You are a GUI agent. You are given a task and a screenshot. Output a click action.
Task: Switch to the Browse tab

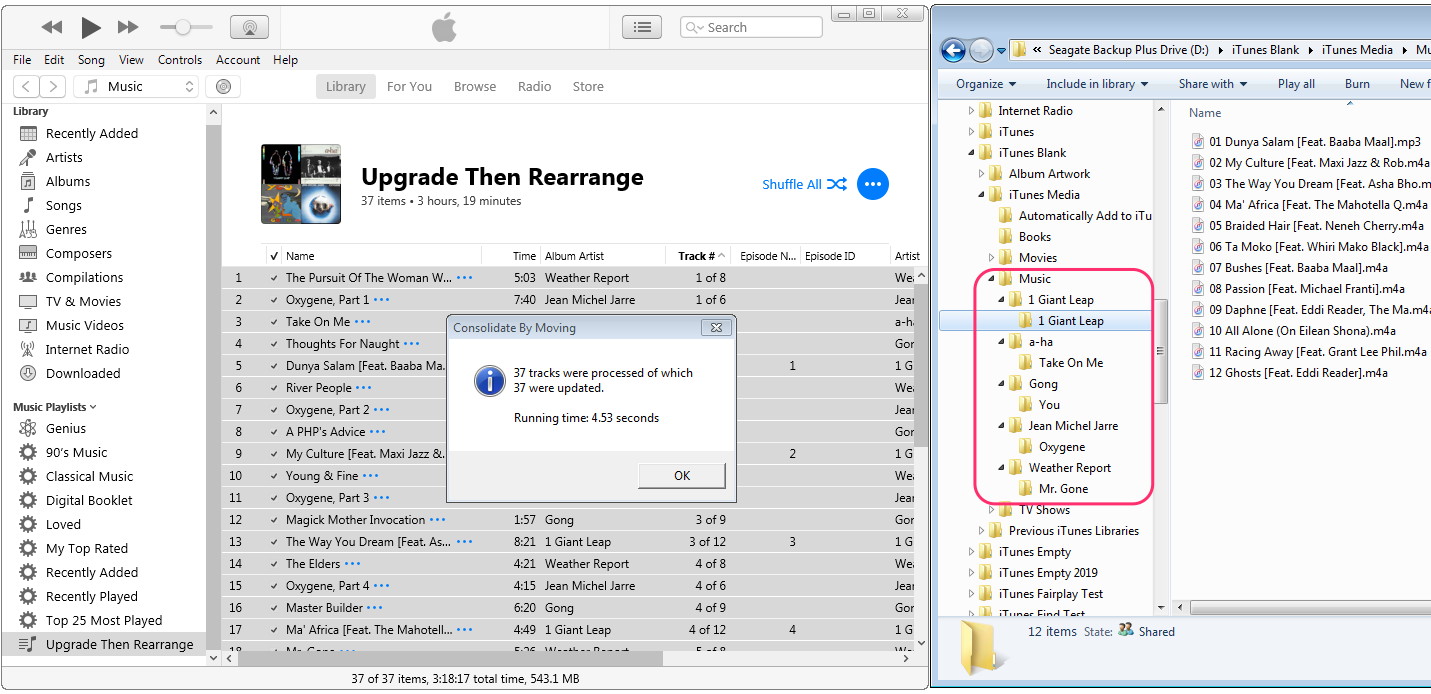coord(475,87)
